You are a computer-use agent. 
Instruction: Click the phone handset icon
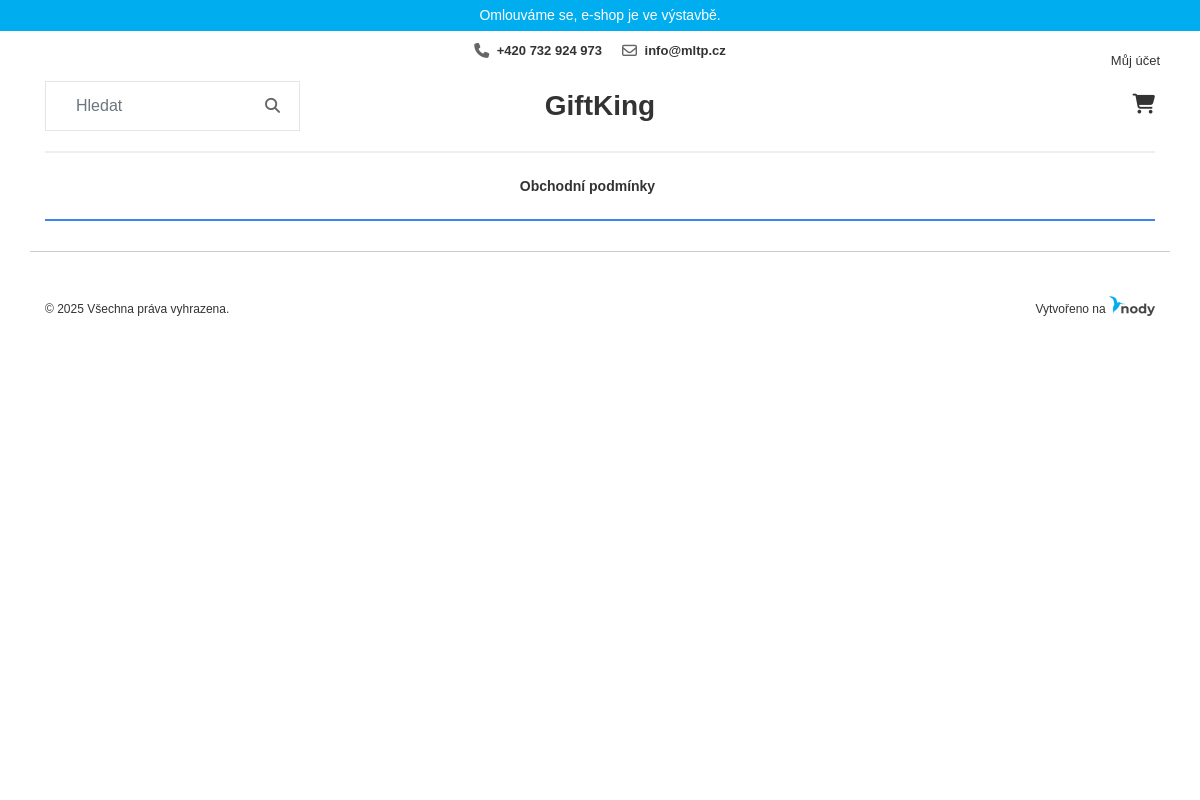click(x=481, y=50)
